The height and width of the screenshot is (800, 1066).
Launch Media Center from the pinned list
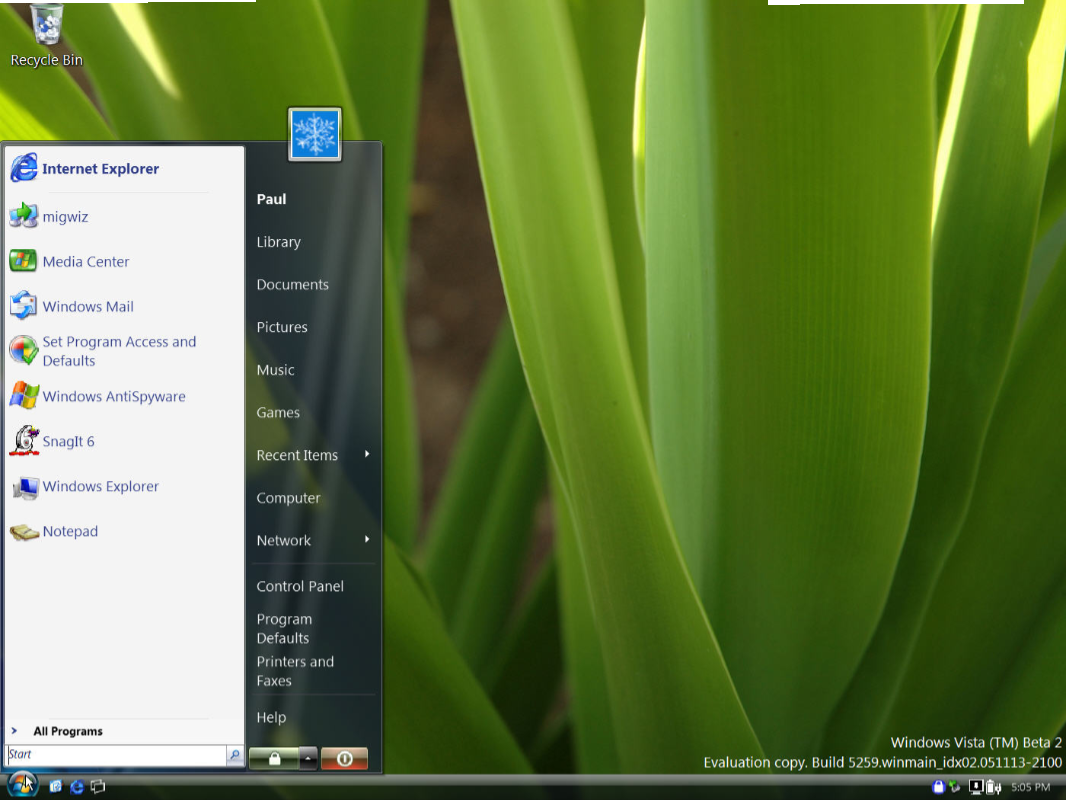[x=85, y=262]
